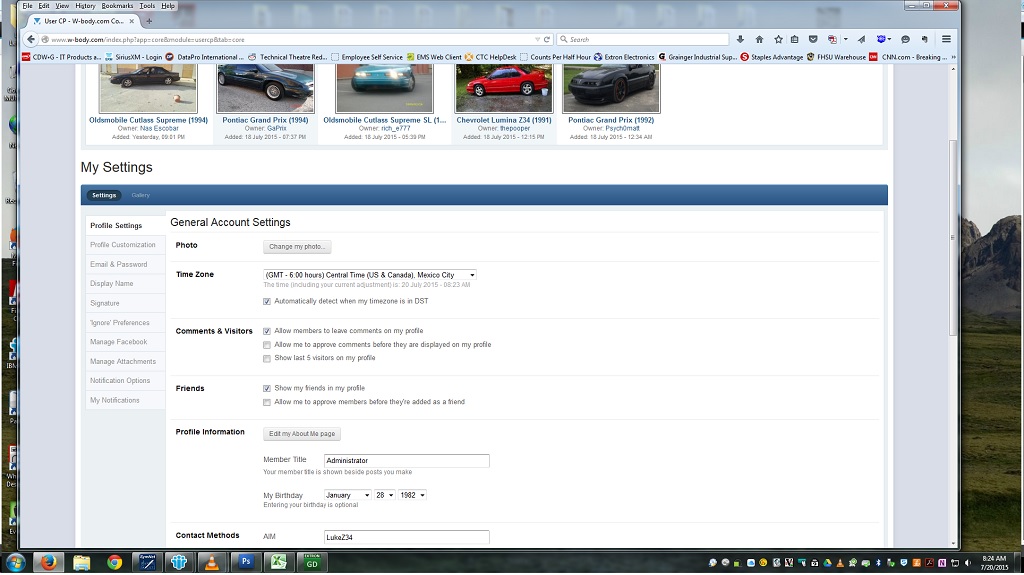This screenshot has width=1024, height=575.
Task: Click the Bluetooth tray icon
Action: (x=878, y=563)
